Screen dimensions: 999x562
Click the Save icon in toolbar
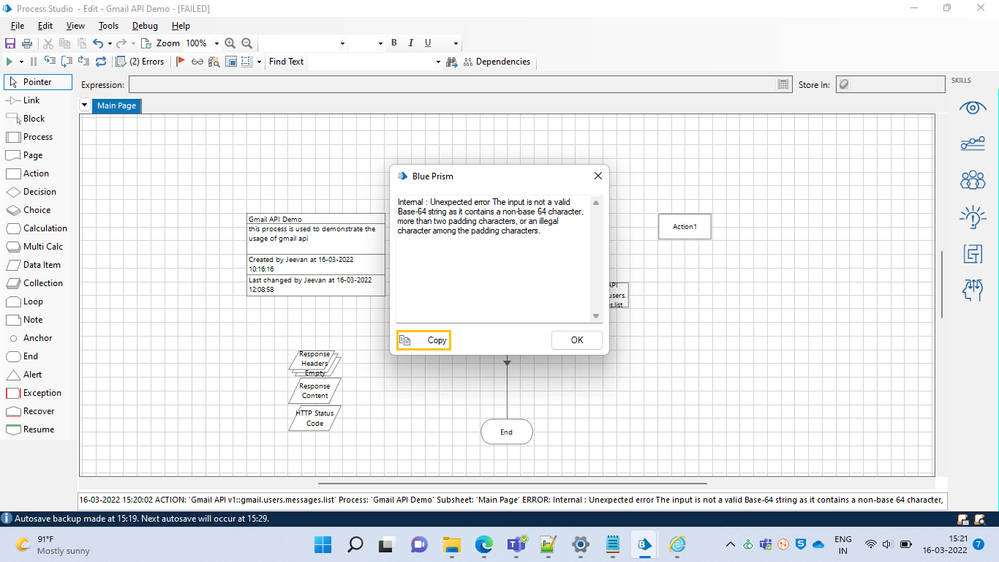(10, 44)
